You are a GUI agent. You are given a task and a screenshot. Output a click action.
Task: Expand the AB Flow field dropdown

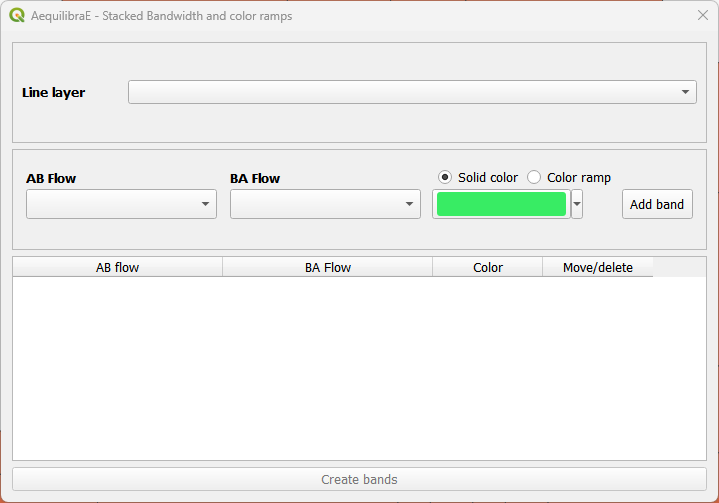click(x=121, y=204)
